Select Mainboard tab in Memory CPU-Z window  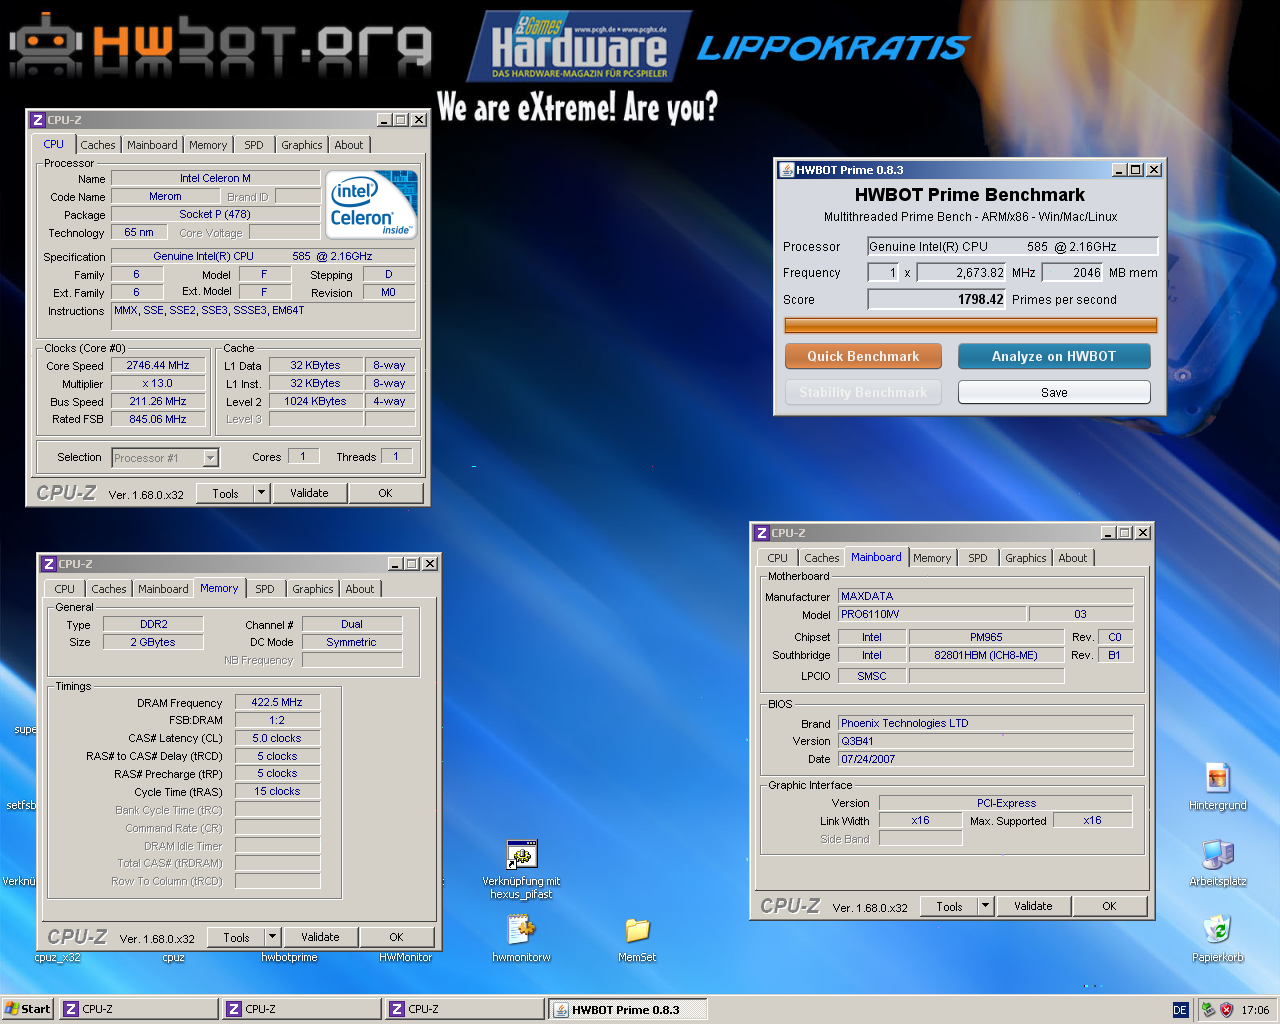click(163, 589)
